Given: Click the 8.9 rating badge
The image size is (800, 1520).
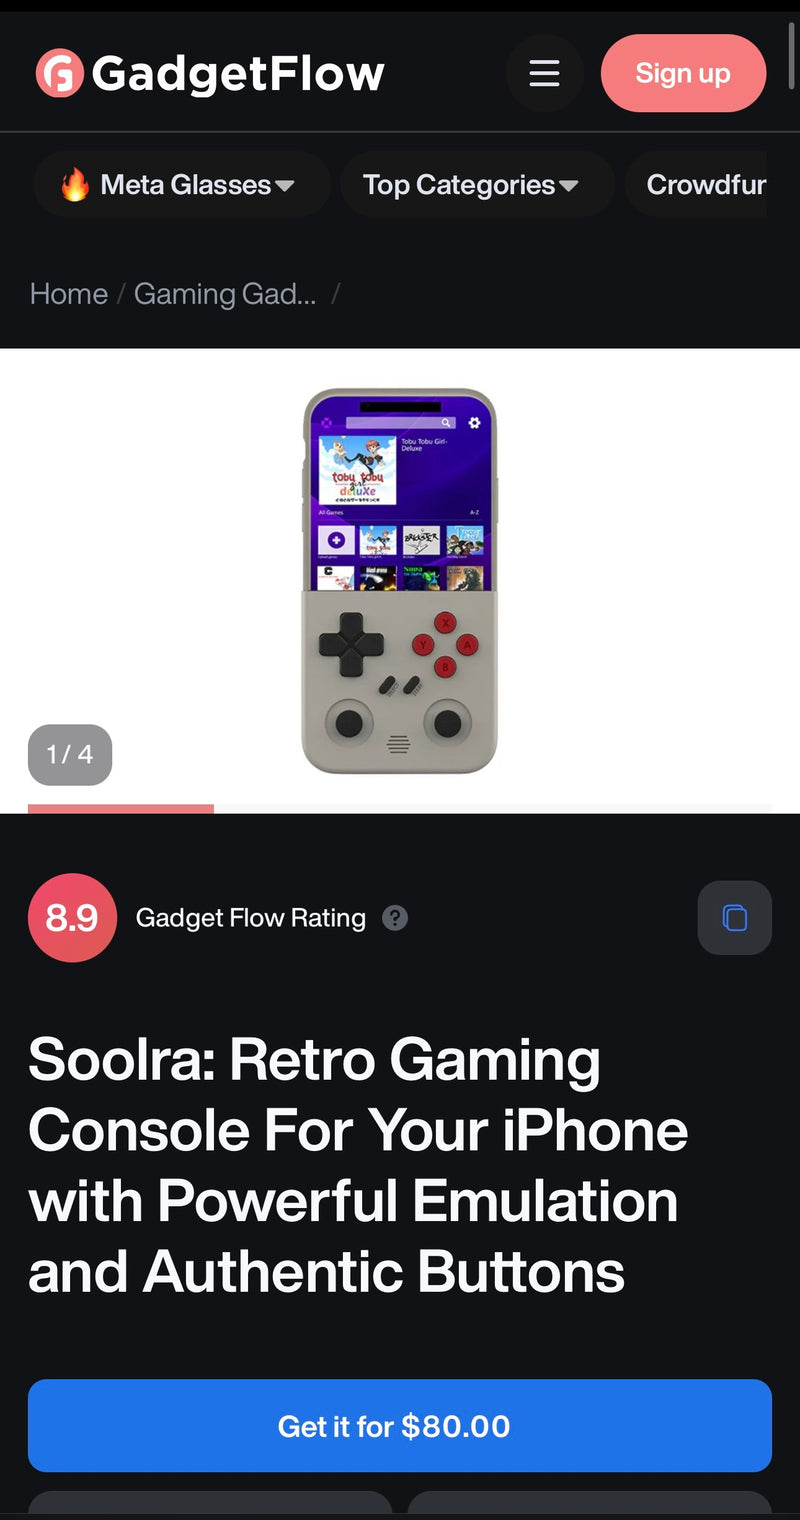Looking at the screenshot, I should [x=72, y=918].
